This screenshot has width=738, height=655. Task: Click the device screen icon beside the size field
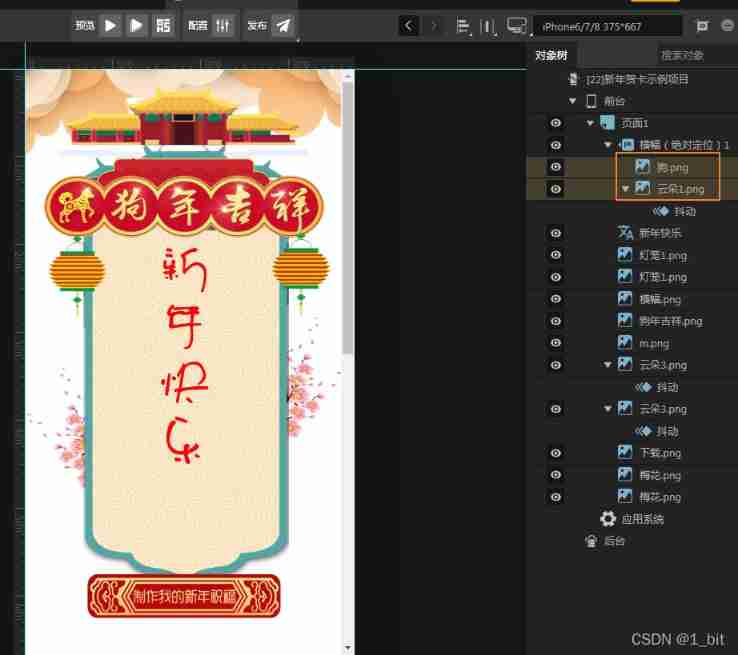point(517,26)
